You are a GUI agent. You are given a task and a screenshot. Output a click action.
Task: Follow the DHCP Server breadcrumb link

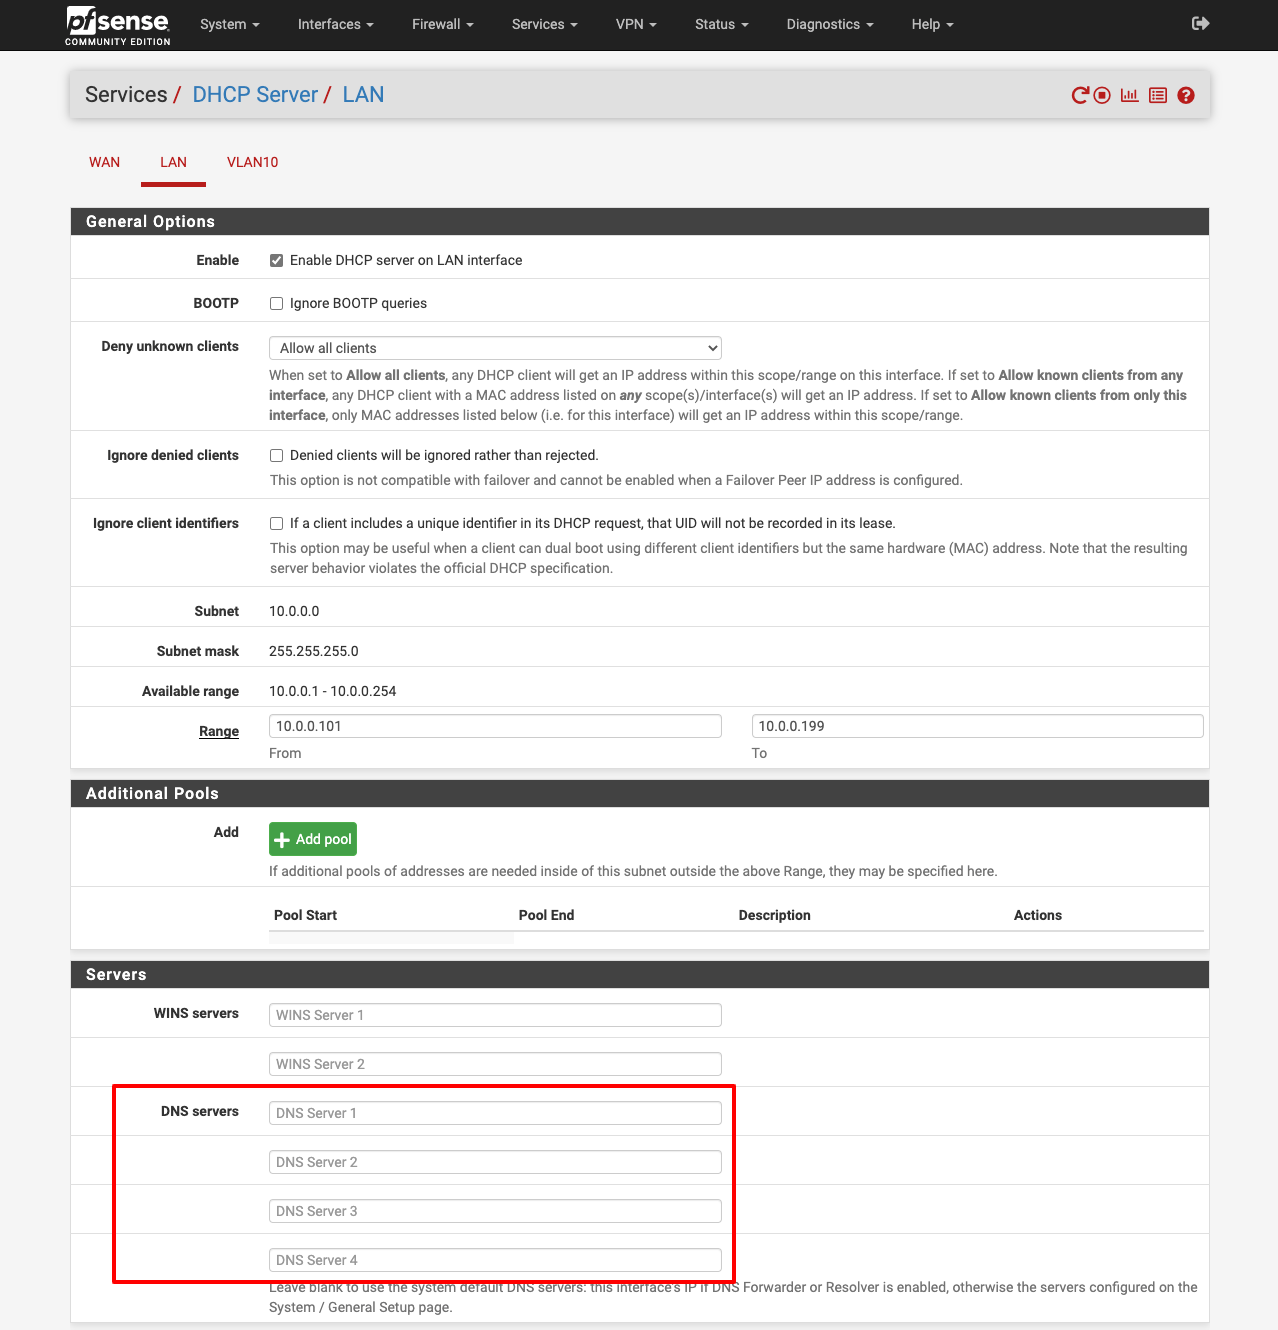point(255,95)
